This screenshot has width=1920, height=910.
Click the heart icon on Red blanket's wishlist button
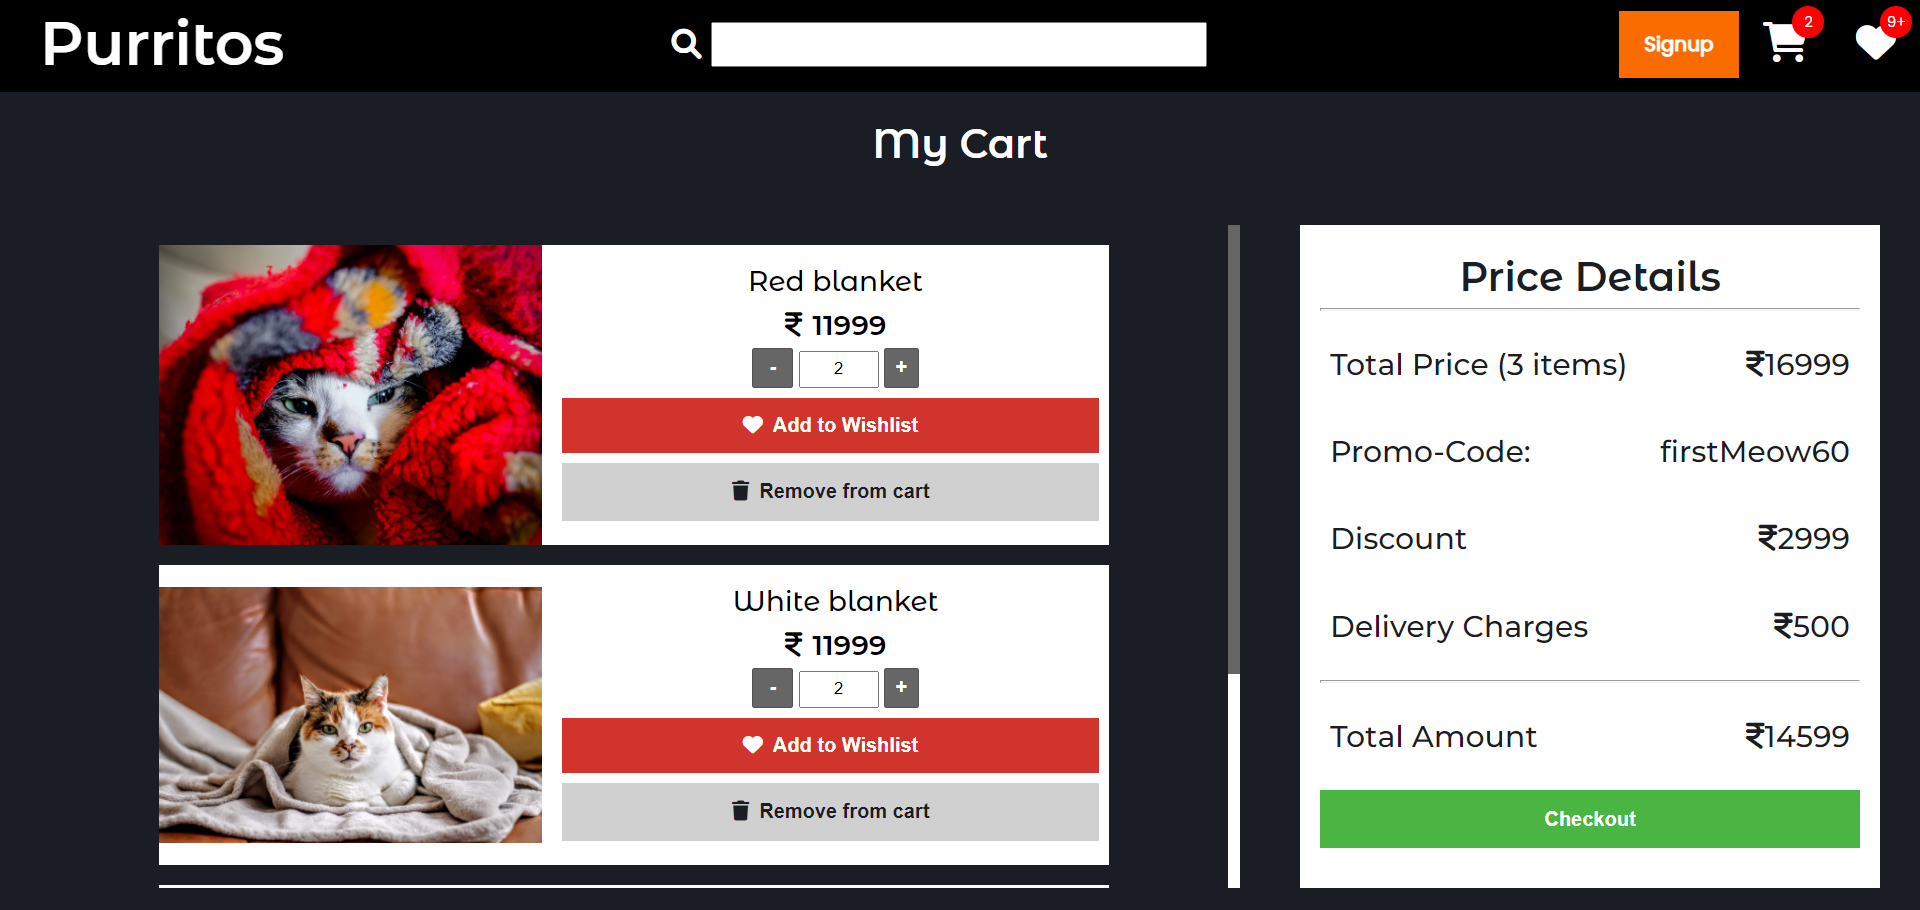click(752, 425)
